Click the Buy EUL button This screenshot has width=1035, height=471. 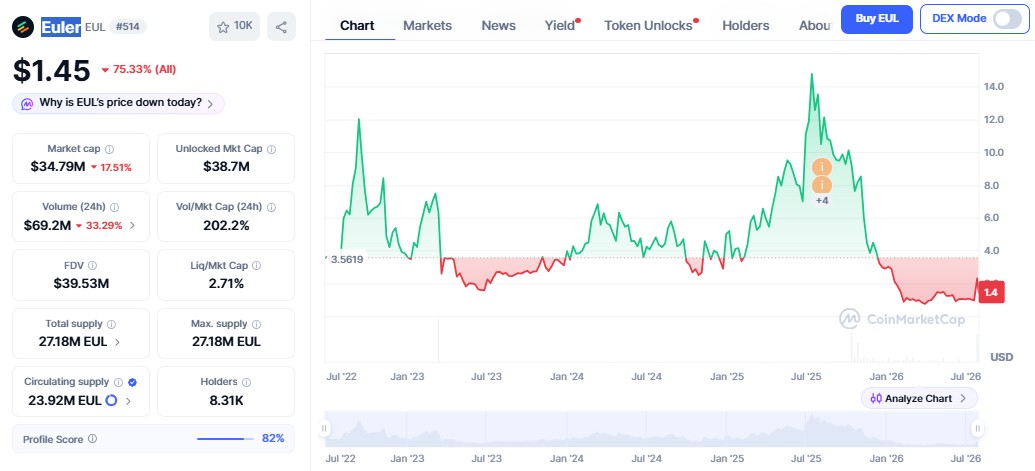877,19
